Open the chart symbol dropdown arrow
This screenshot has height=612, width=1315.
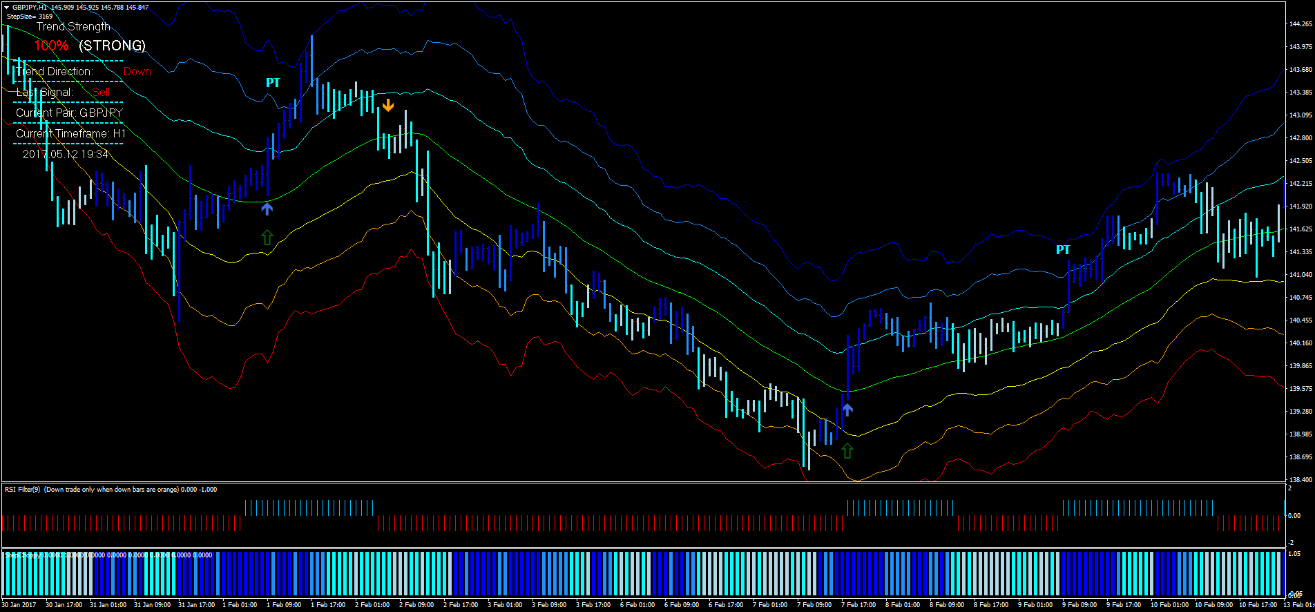click(x=8, y=5)
